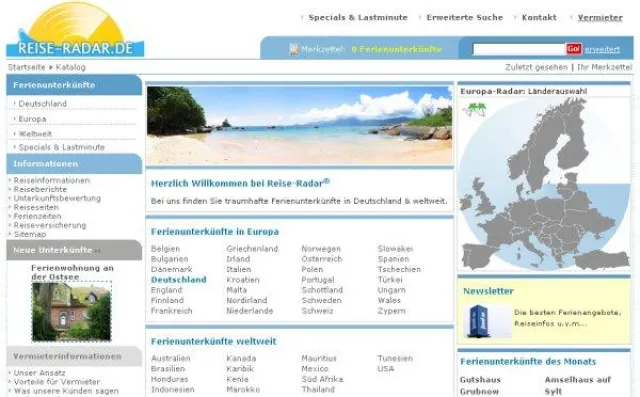Select Bulgarien in Europa list
Viewport: 640px width, 397px height.
click(169, 259)
